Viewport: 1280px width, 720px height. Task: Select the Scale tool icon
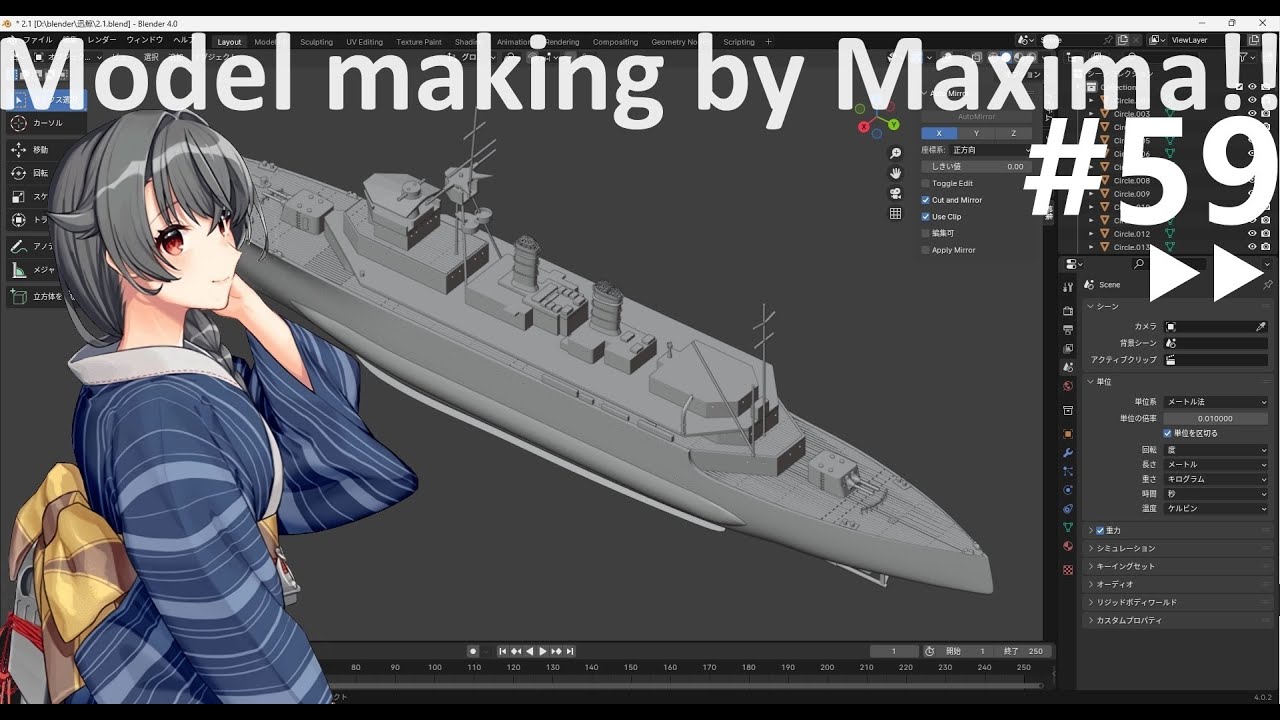point(18,197)
